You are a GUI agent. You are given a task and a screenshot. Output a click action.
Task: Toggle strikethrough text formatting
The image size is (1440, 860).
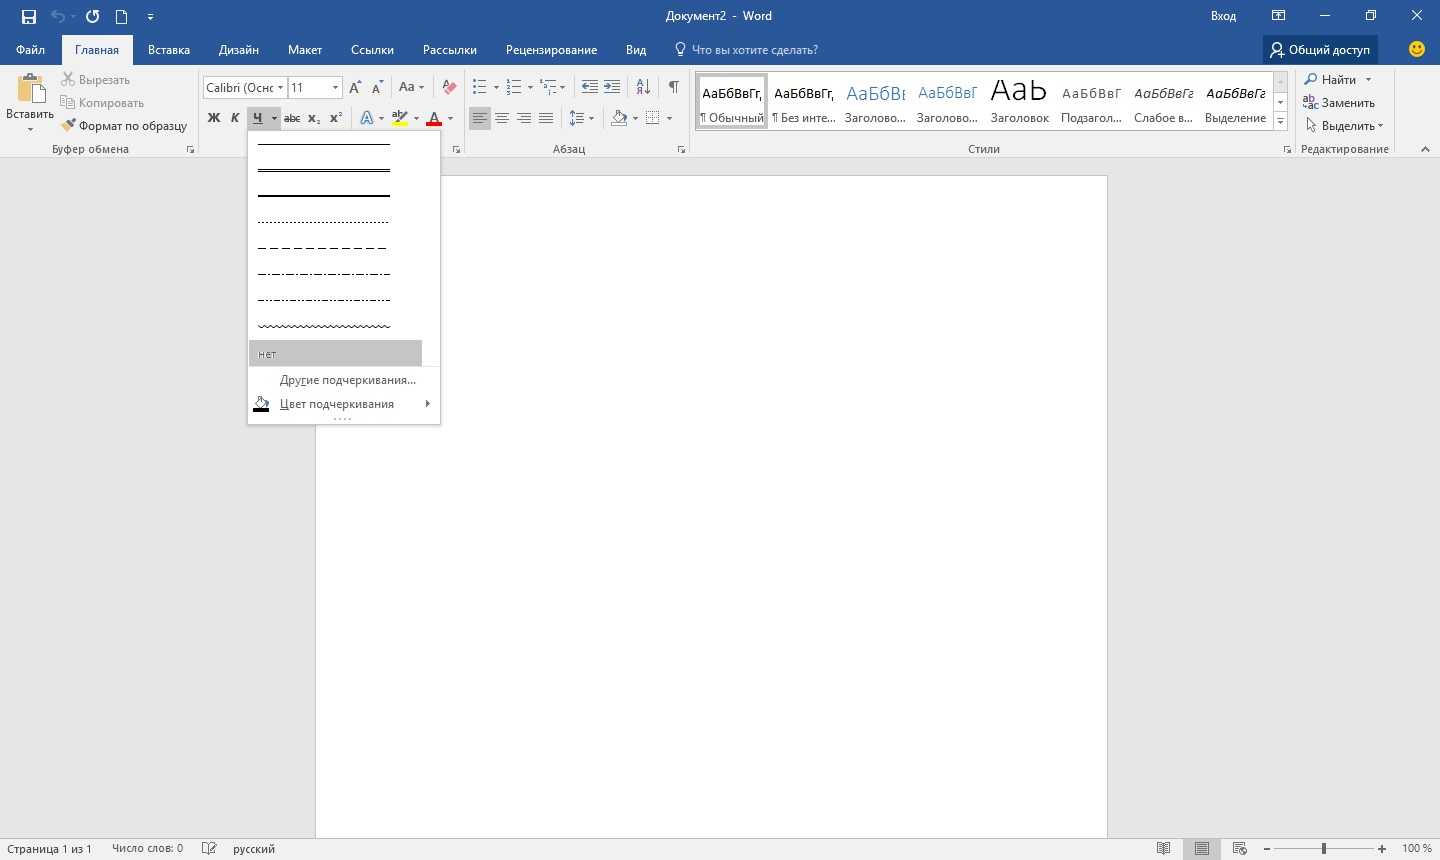[292, 118]
